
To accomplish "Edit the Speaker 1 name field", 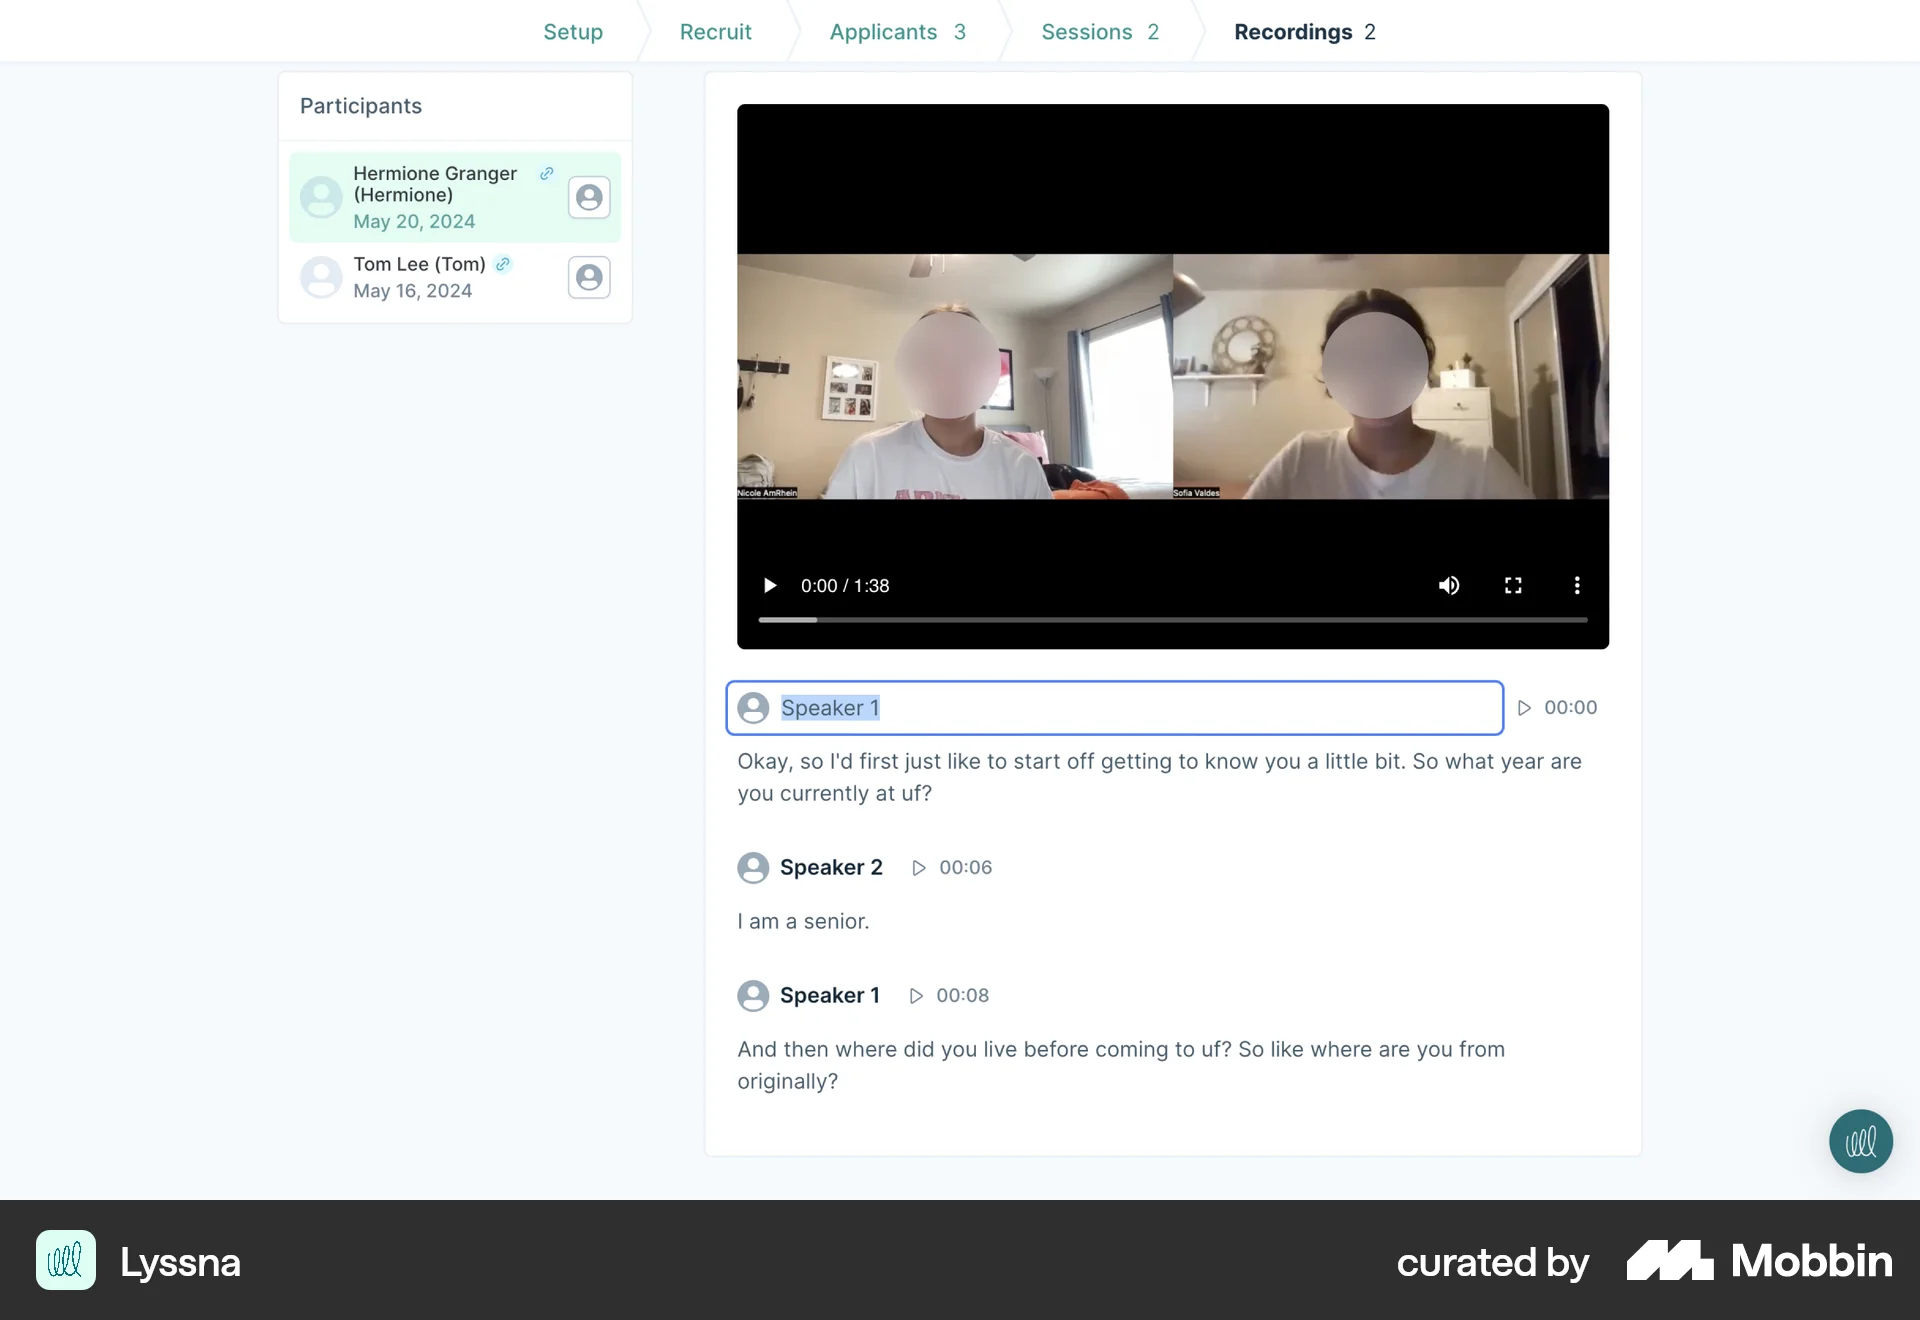I will point(1000,707).
